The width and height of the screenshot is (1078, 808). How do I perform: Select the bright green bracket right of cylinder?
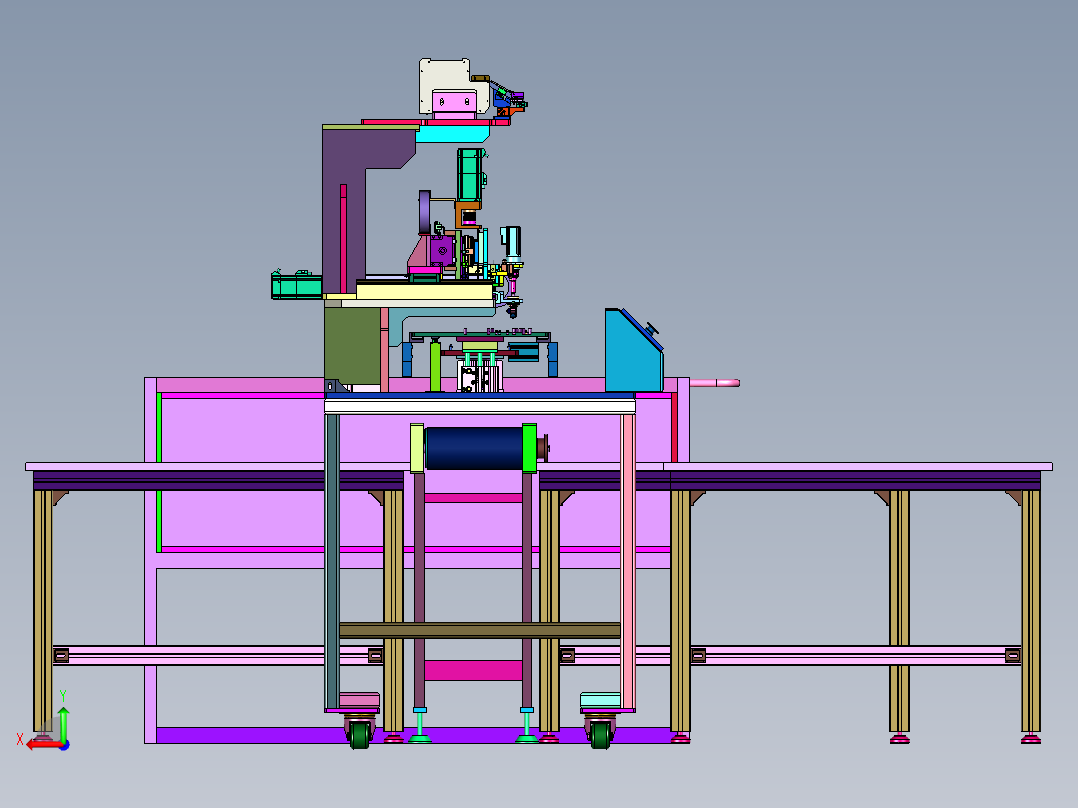529,448
